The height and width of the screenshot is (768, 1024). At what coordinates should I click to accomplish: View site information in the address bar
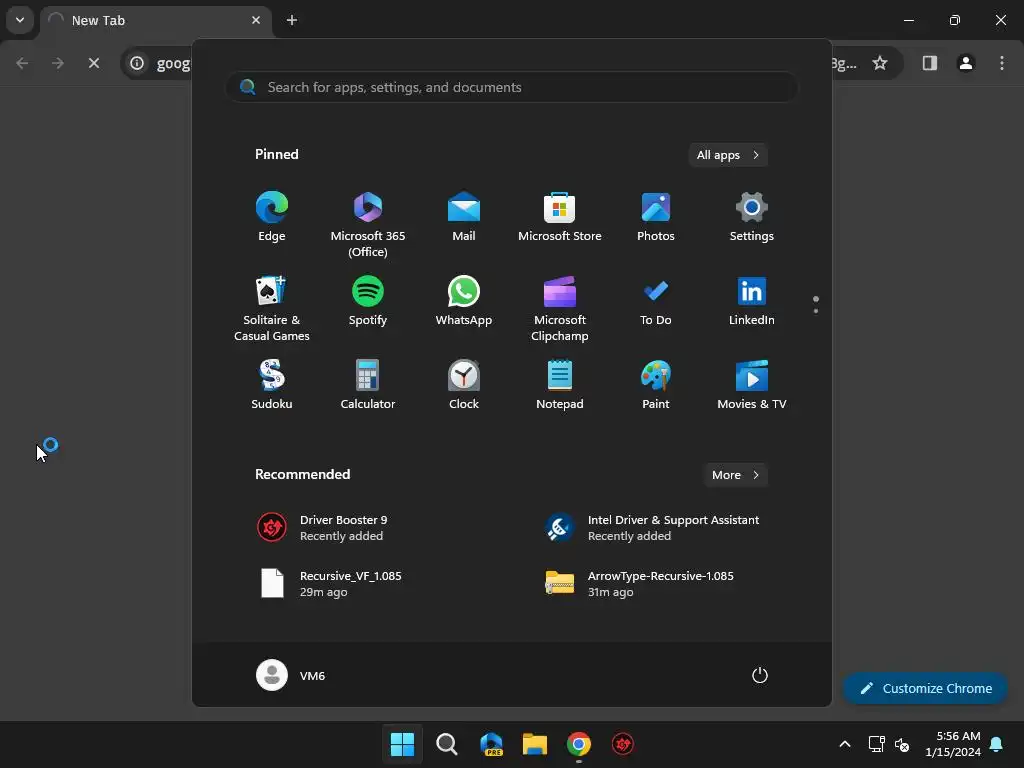[137, 63]
